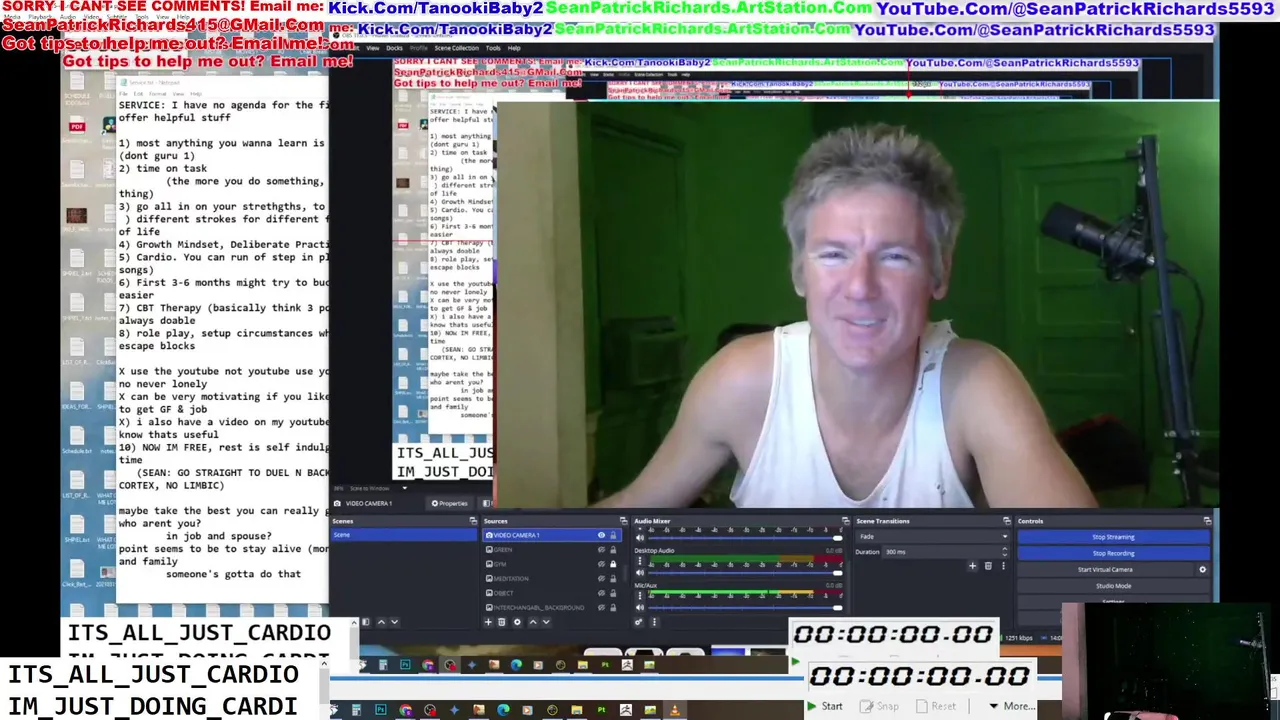Open OBS View menu
Viewport: 1280px width, 720px height.
pyautogui.click(x=373, y=48)
